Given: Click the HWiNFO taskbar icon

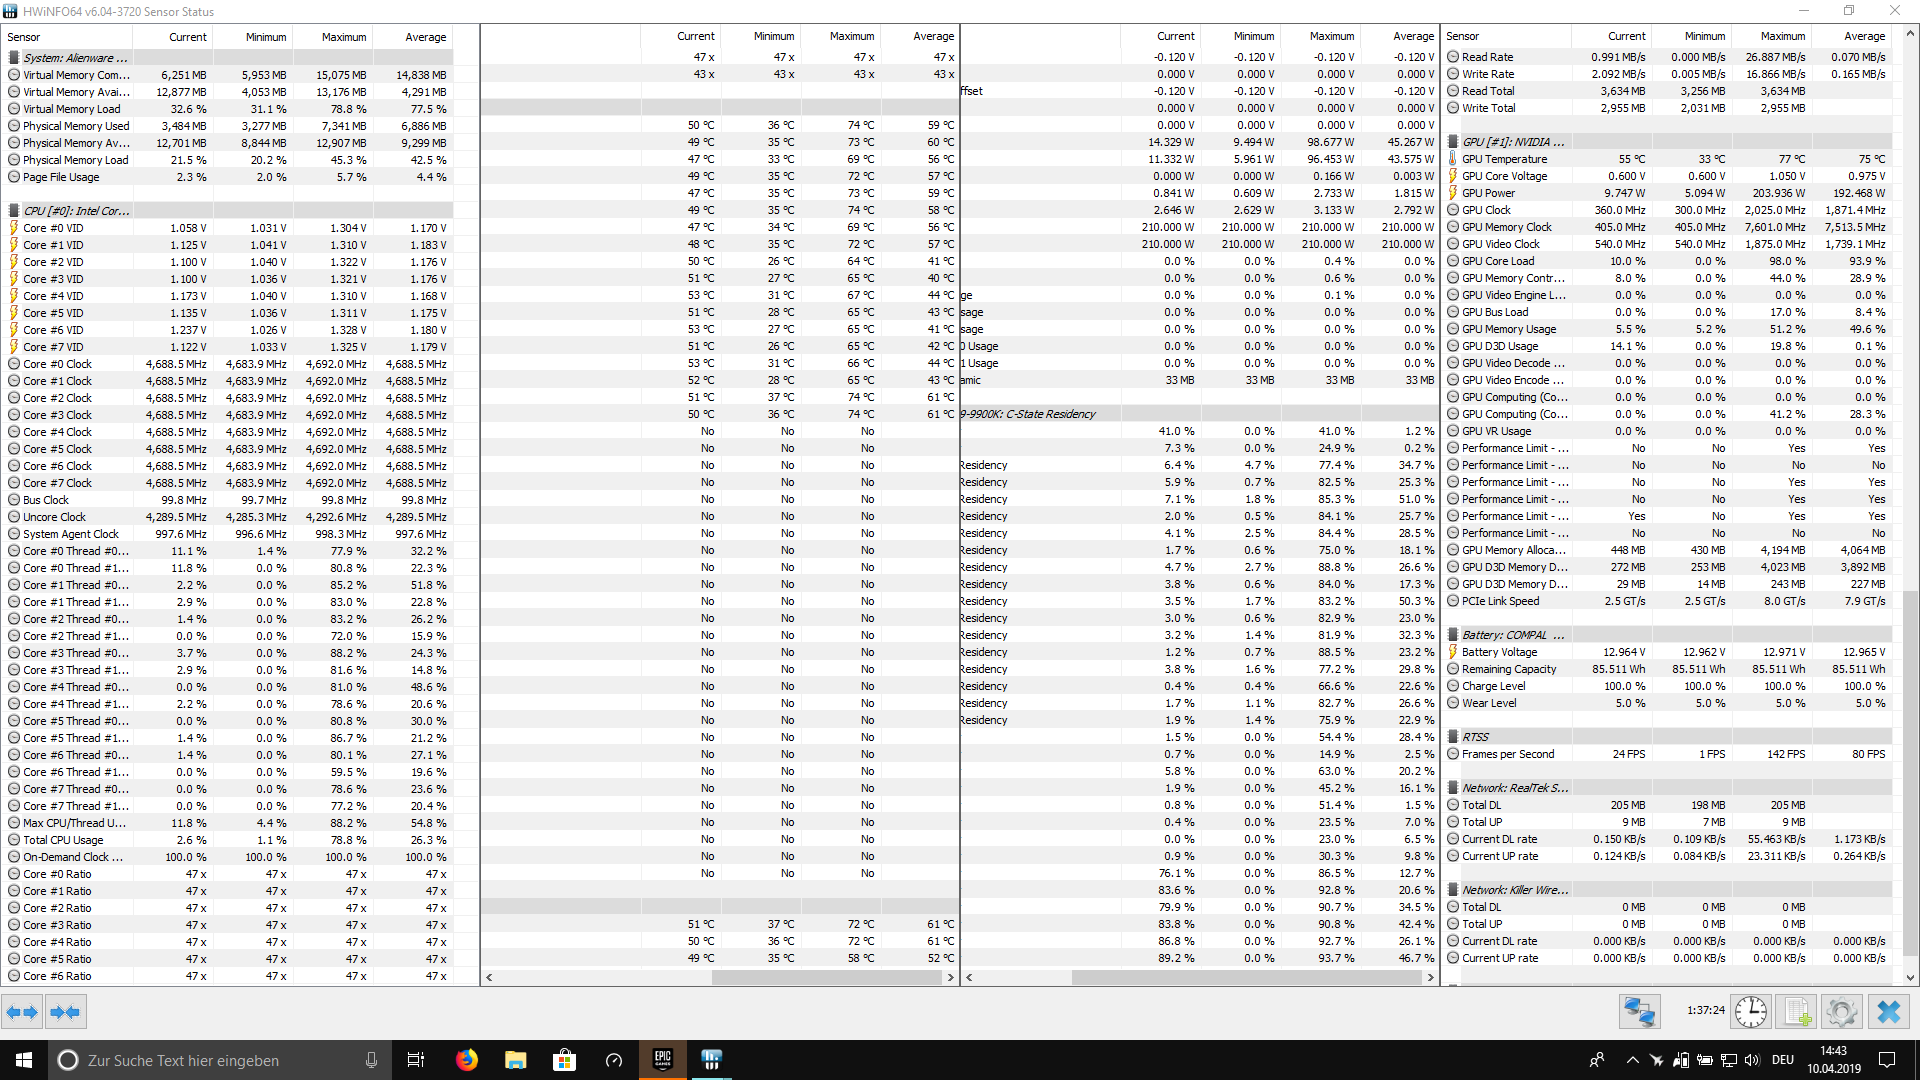Looking at the screenshot, I should [711, 1060].
